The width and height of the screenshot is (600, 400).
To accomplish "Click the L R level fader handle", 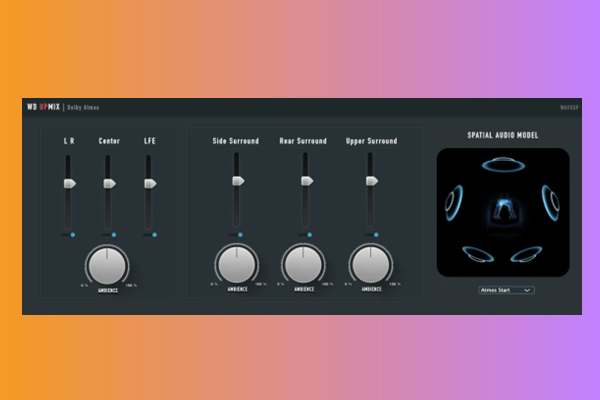I will (x=70, y=184).
